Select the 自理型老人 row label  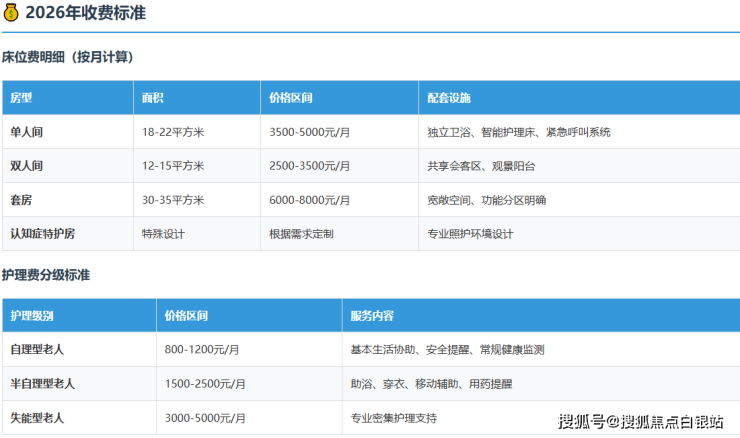coord(37,350)
